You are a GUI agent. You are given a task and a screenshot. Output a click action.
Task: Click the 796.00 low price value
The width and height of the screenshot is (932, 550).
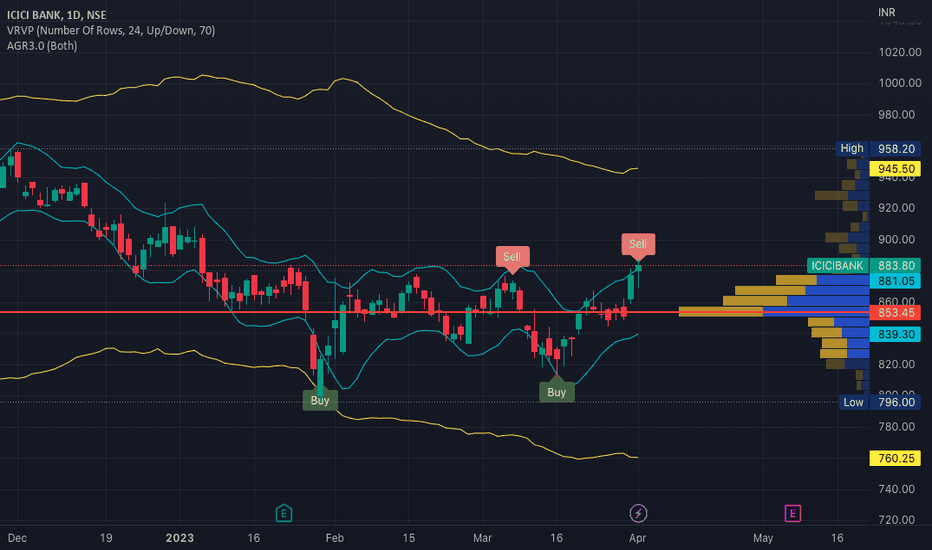click(896, 403)
